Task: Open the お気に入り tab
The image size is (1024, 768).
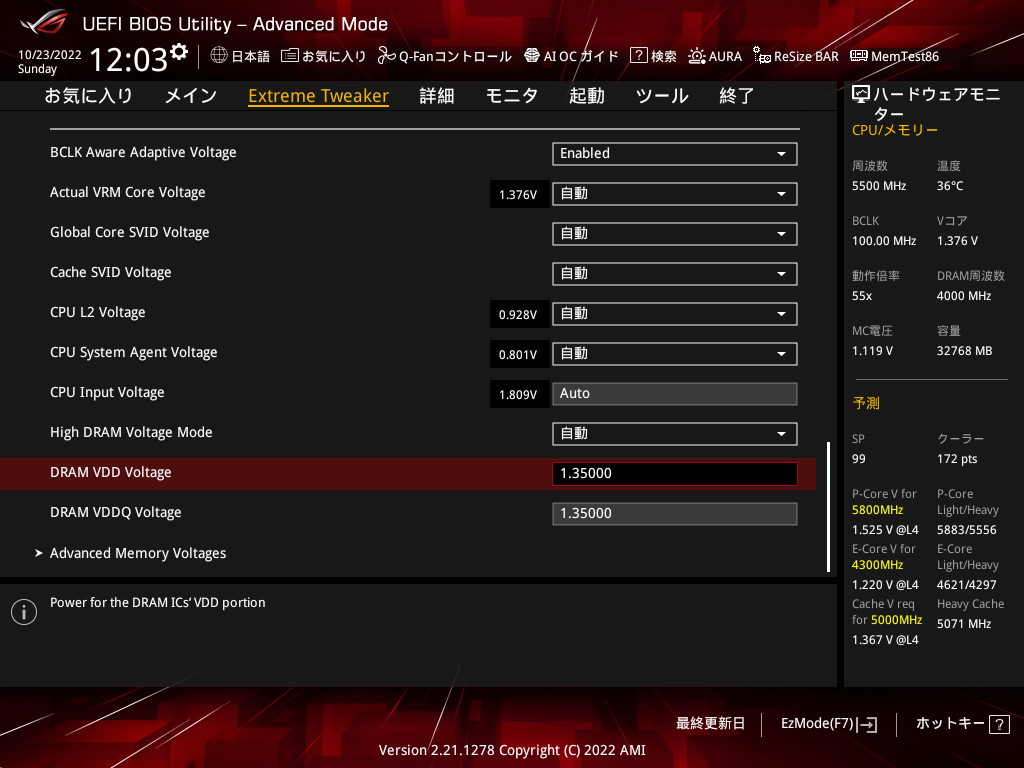Action: pos(89,96)
